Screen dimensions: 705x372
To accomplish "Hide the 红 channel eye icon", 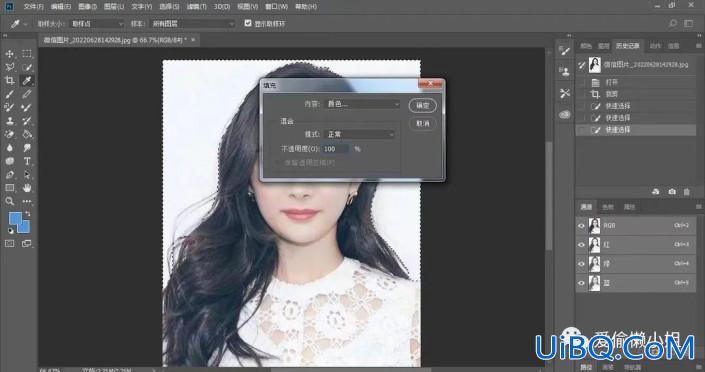I will (x=581, y=245).
